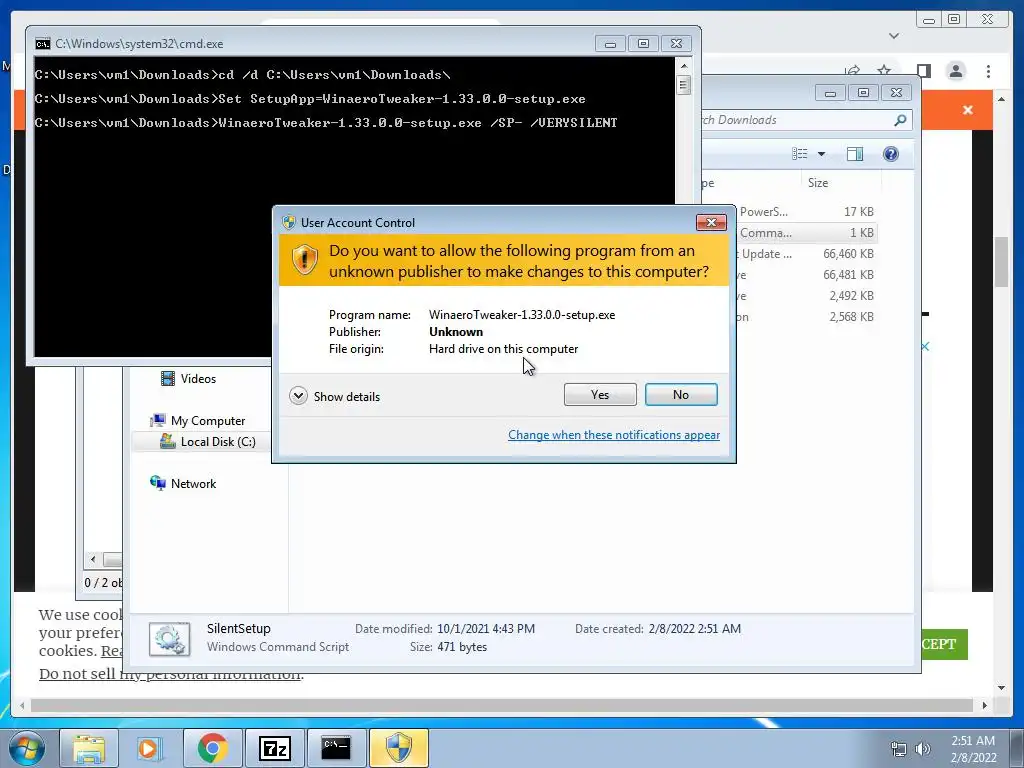Viewport: 1024px width, 768px height.
Task: Open Chrome tab search chevron
Action: [x=894, y=36]
